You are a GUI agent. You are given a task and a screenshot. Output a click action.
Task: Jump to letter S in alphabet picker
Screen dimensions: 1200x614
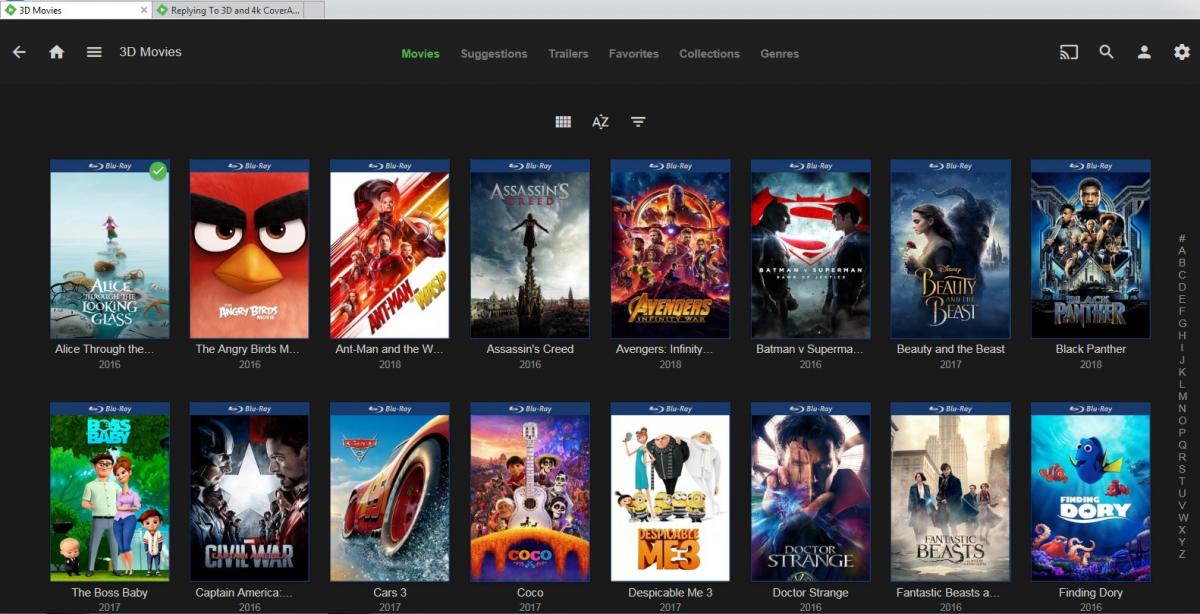[1182, 469]
